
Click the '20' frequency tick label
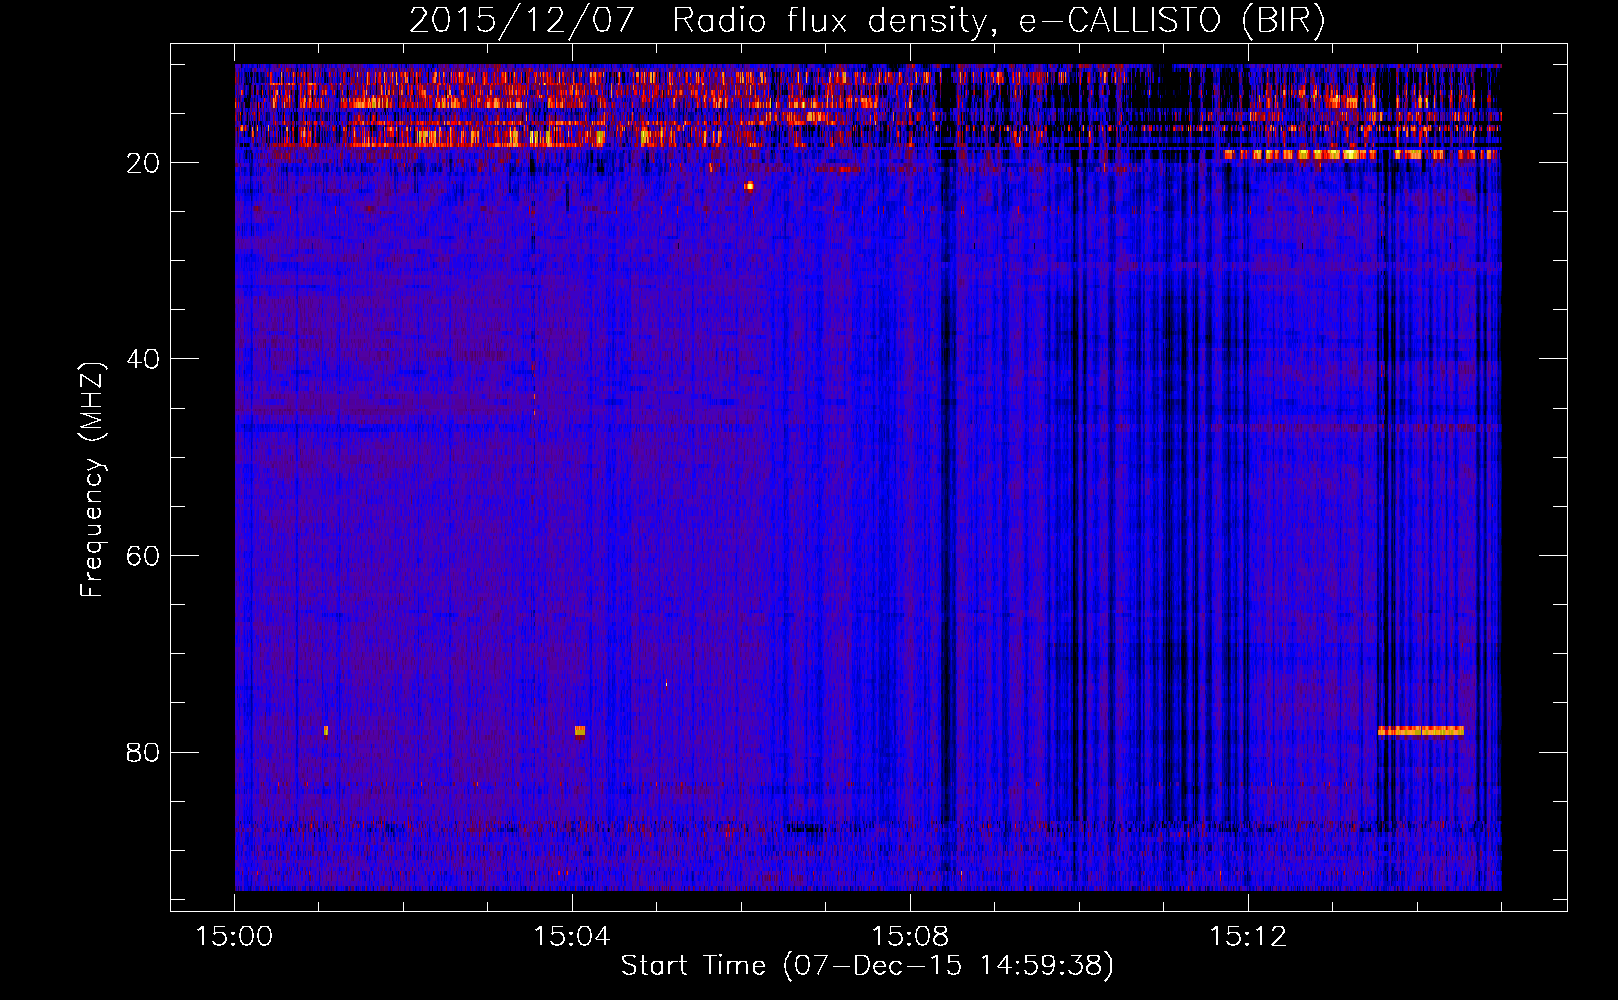143,163
